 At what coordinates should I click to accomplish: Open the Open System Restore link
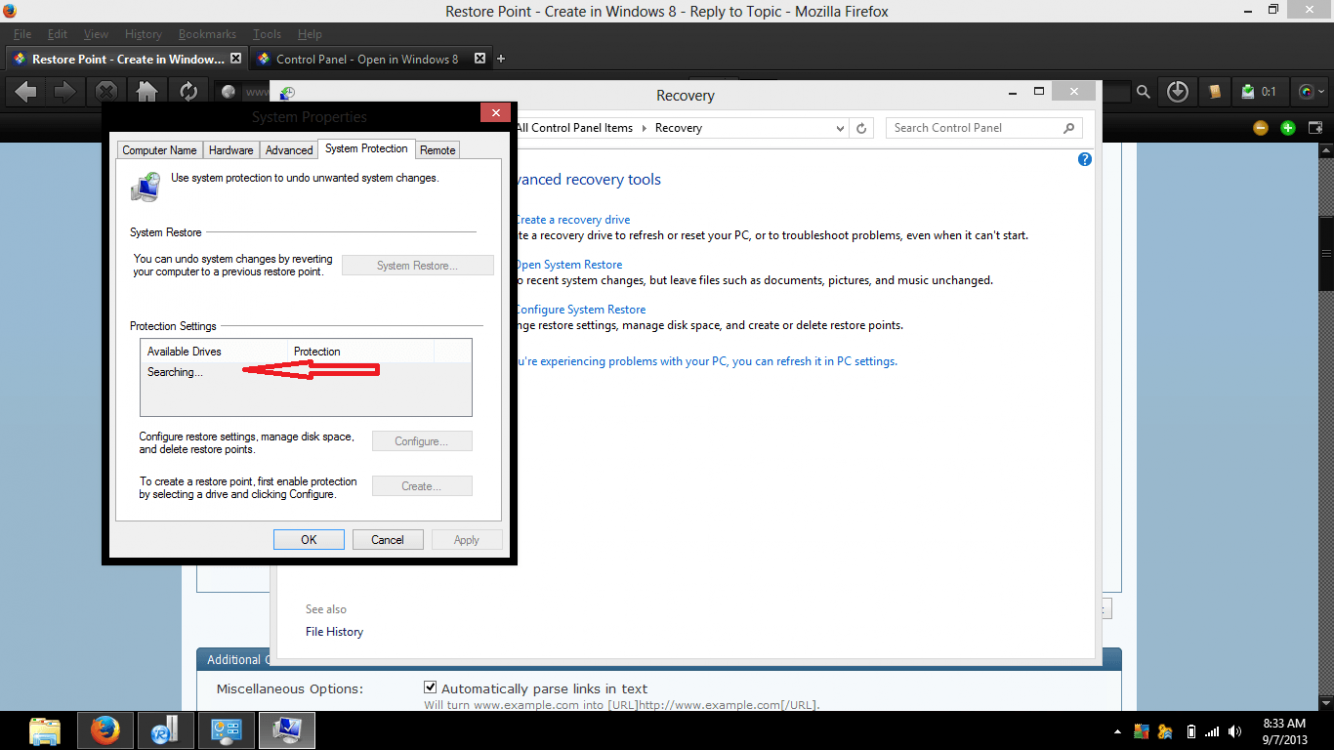[568, 264]
